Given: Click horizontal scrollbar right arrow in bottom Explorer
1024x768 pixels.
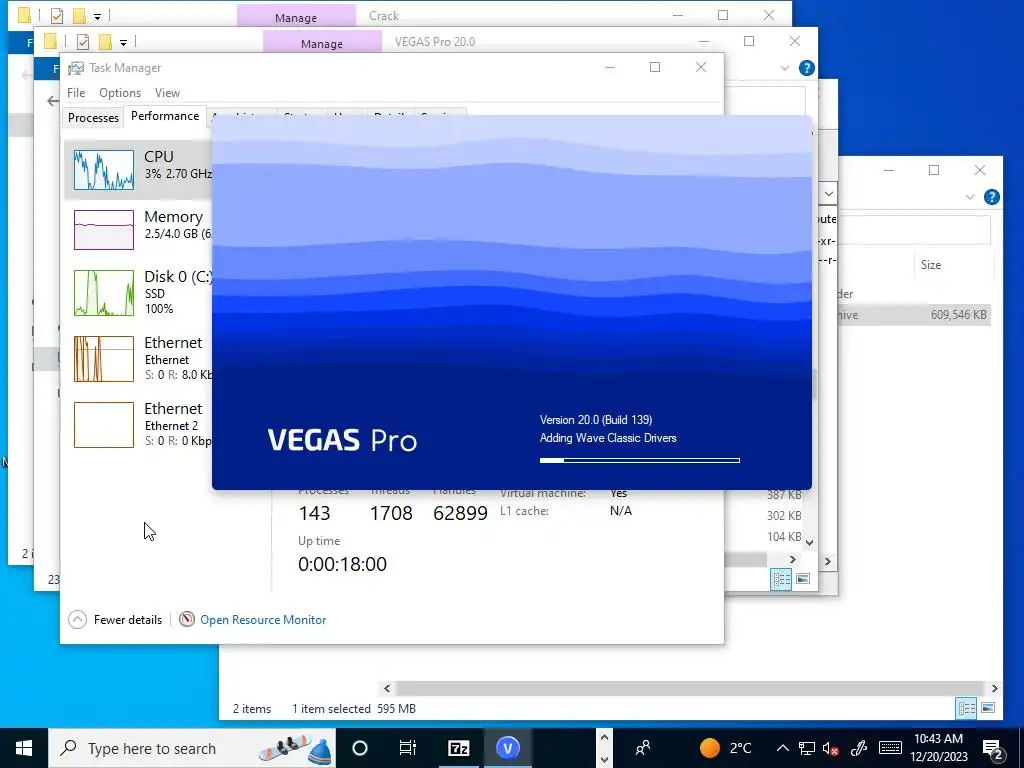Looking at the screenshot, I should pyautogui.click(x=994, y=688).
